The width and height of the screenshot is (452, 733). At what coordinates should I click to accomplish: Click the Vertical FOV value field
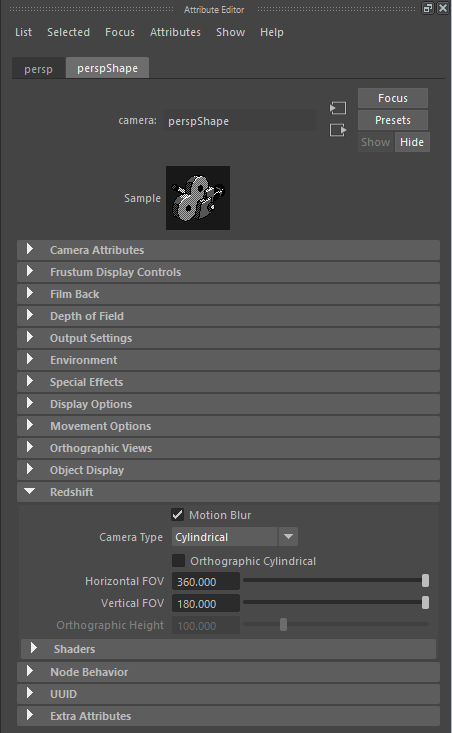[206, 604]
